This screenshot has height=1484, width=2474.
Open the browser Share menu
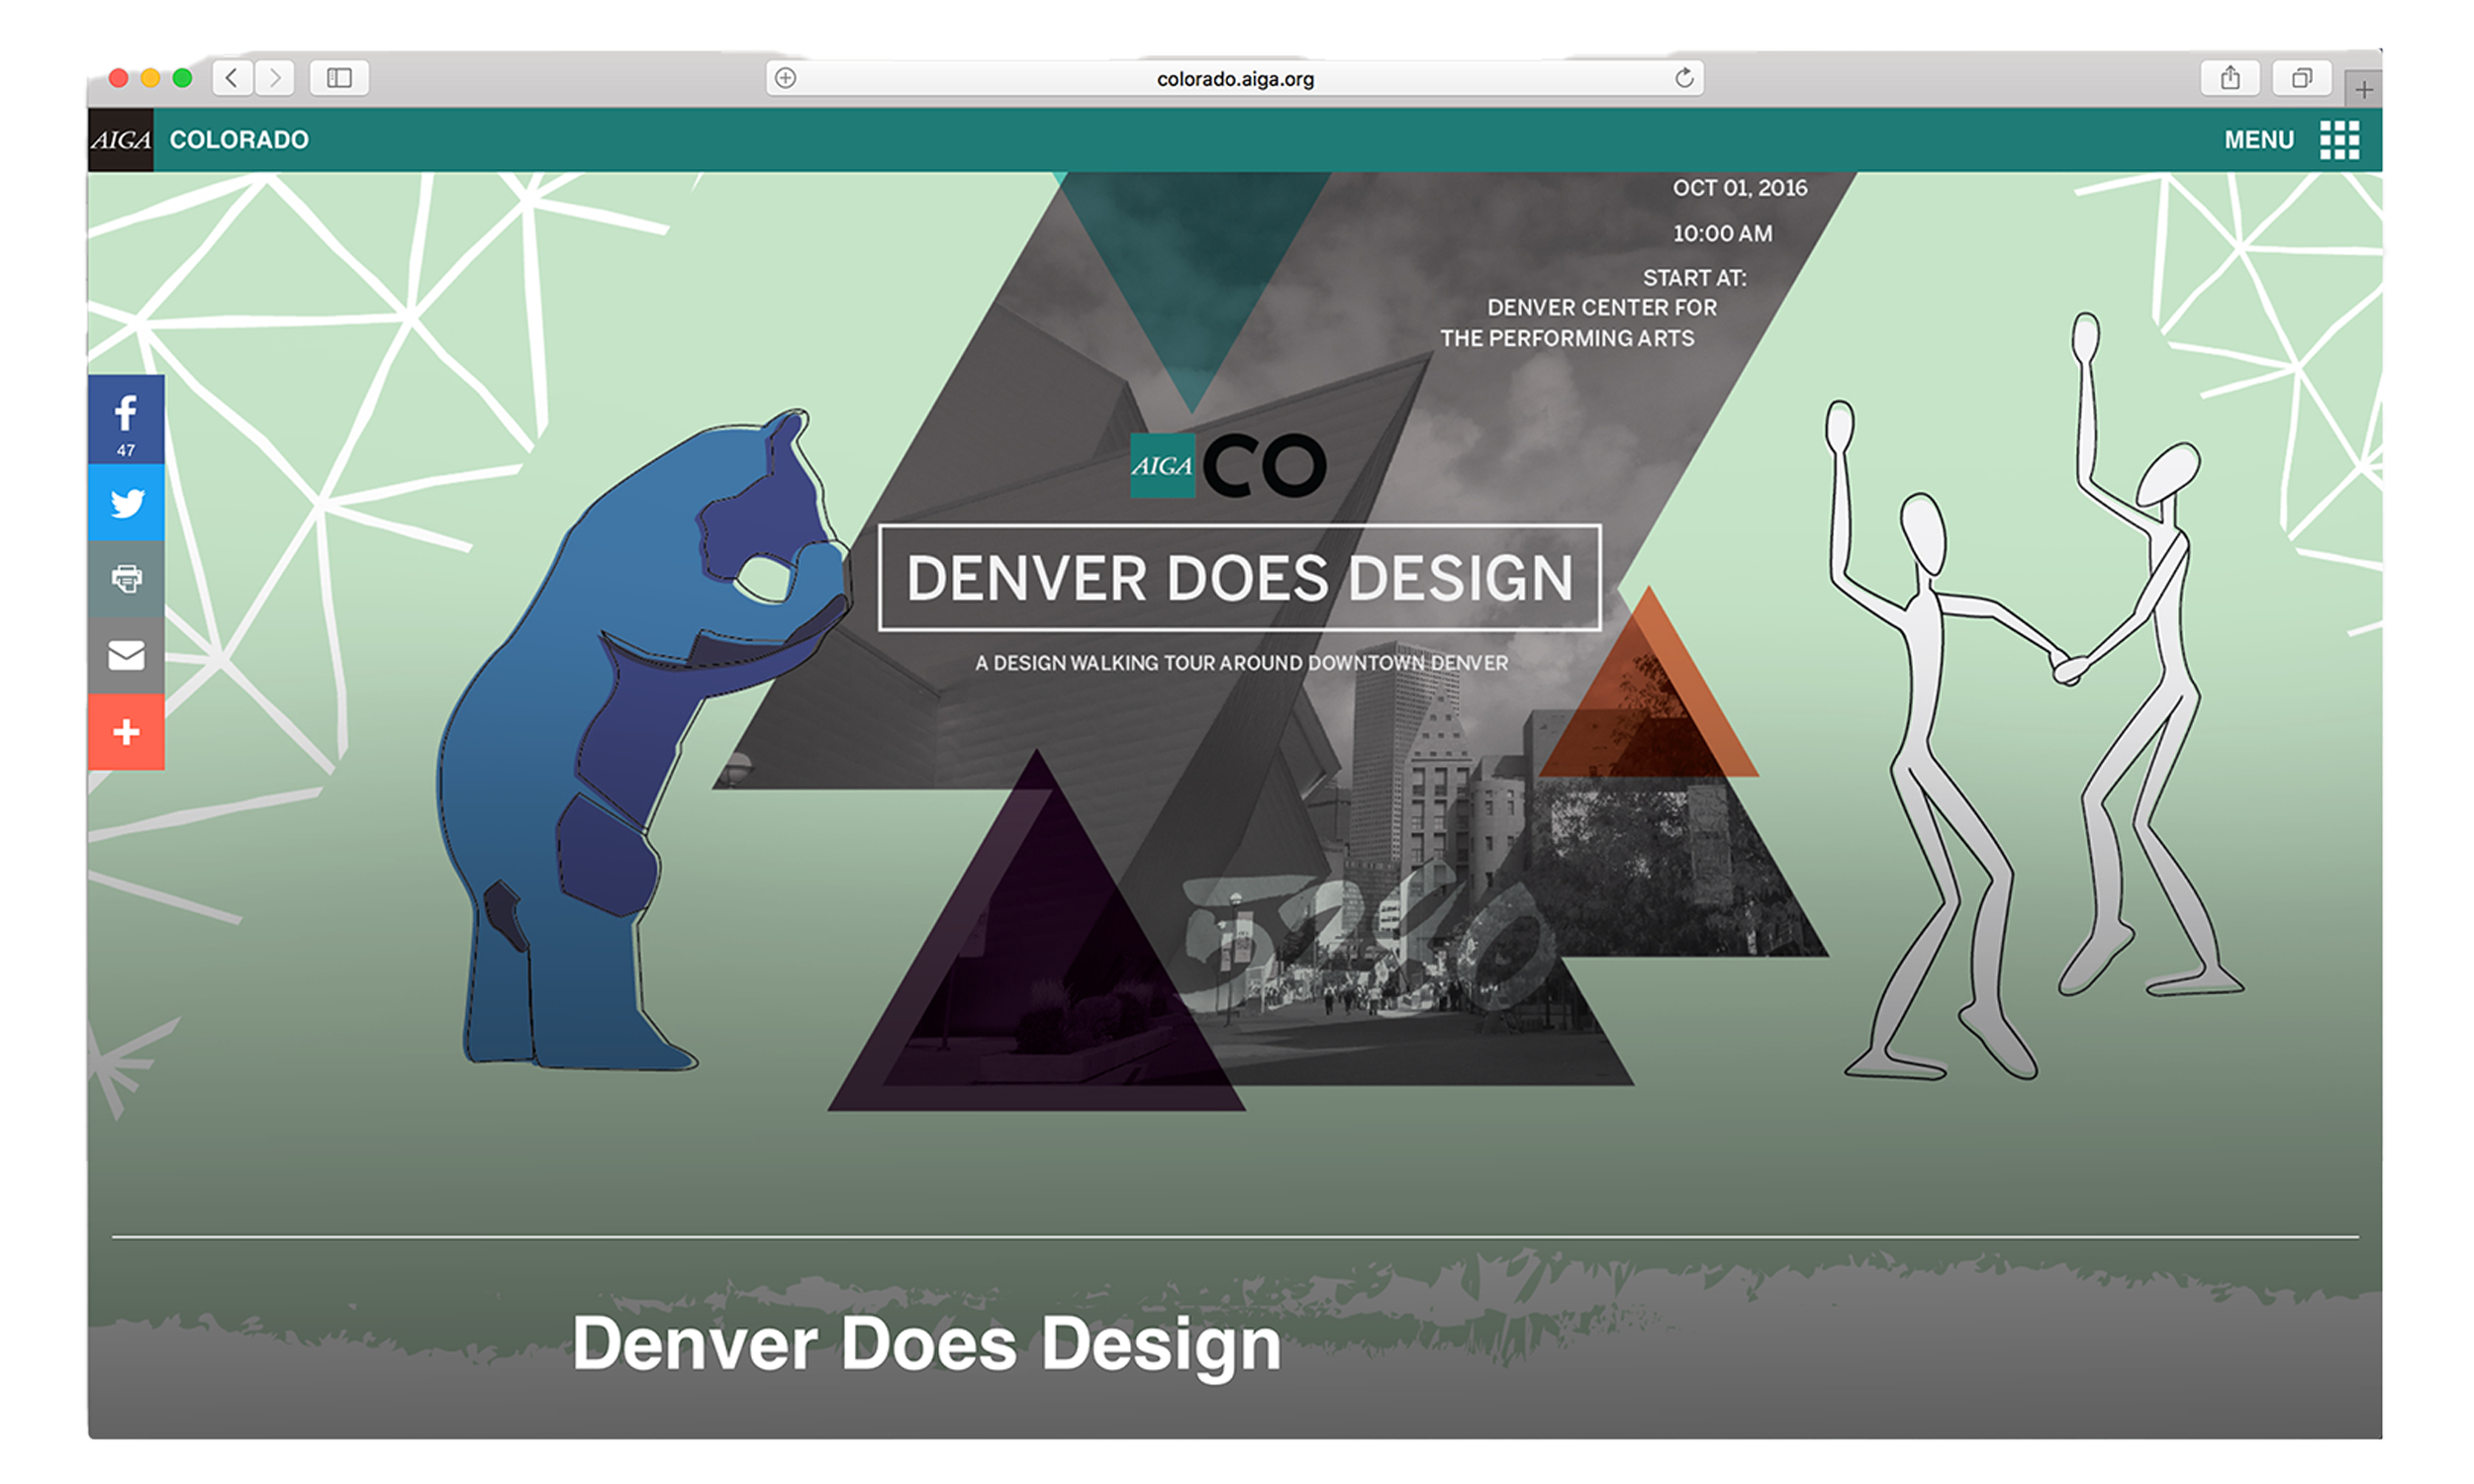tap(2230, 78)
